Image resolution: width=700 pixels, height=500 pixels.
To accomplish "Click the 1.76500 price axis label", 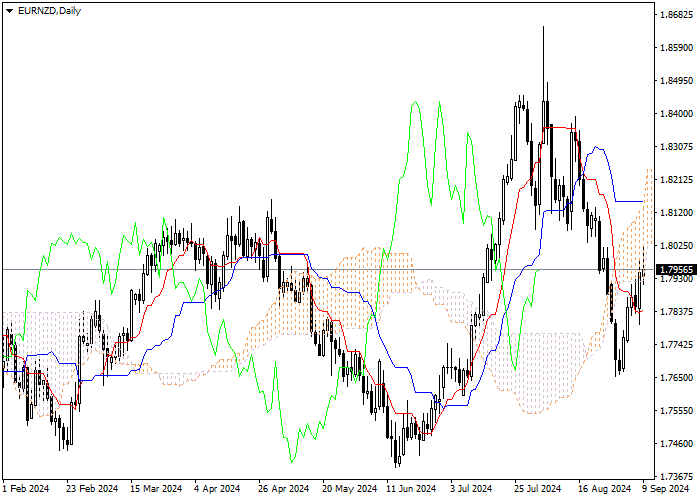I will pyautogui.click(x=676, y=378).
